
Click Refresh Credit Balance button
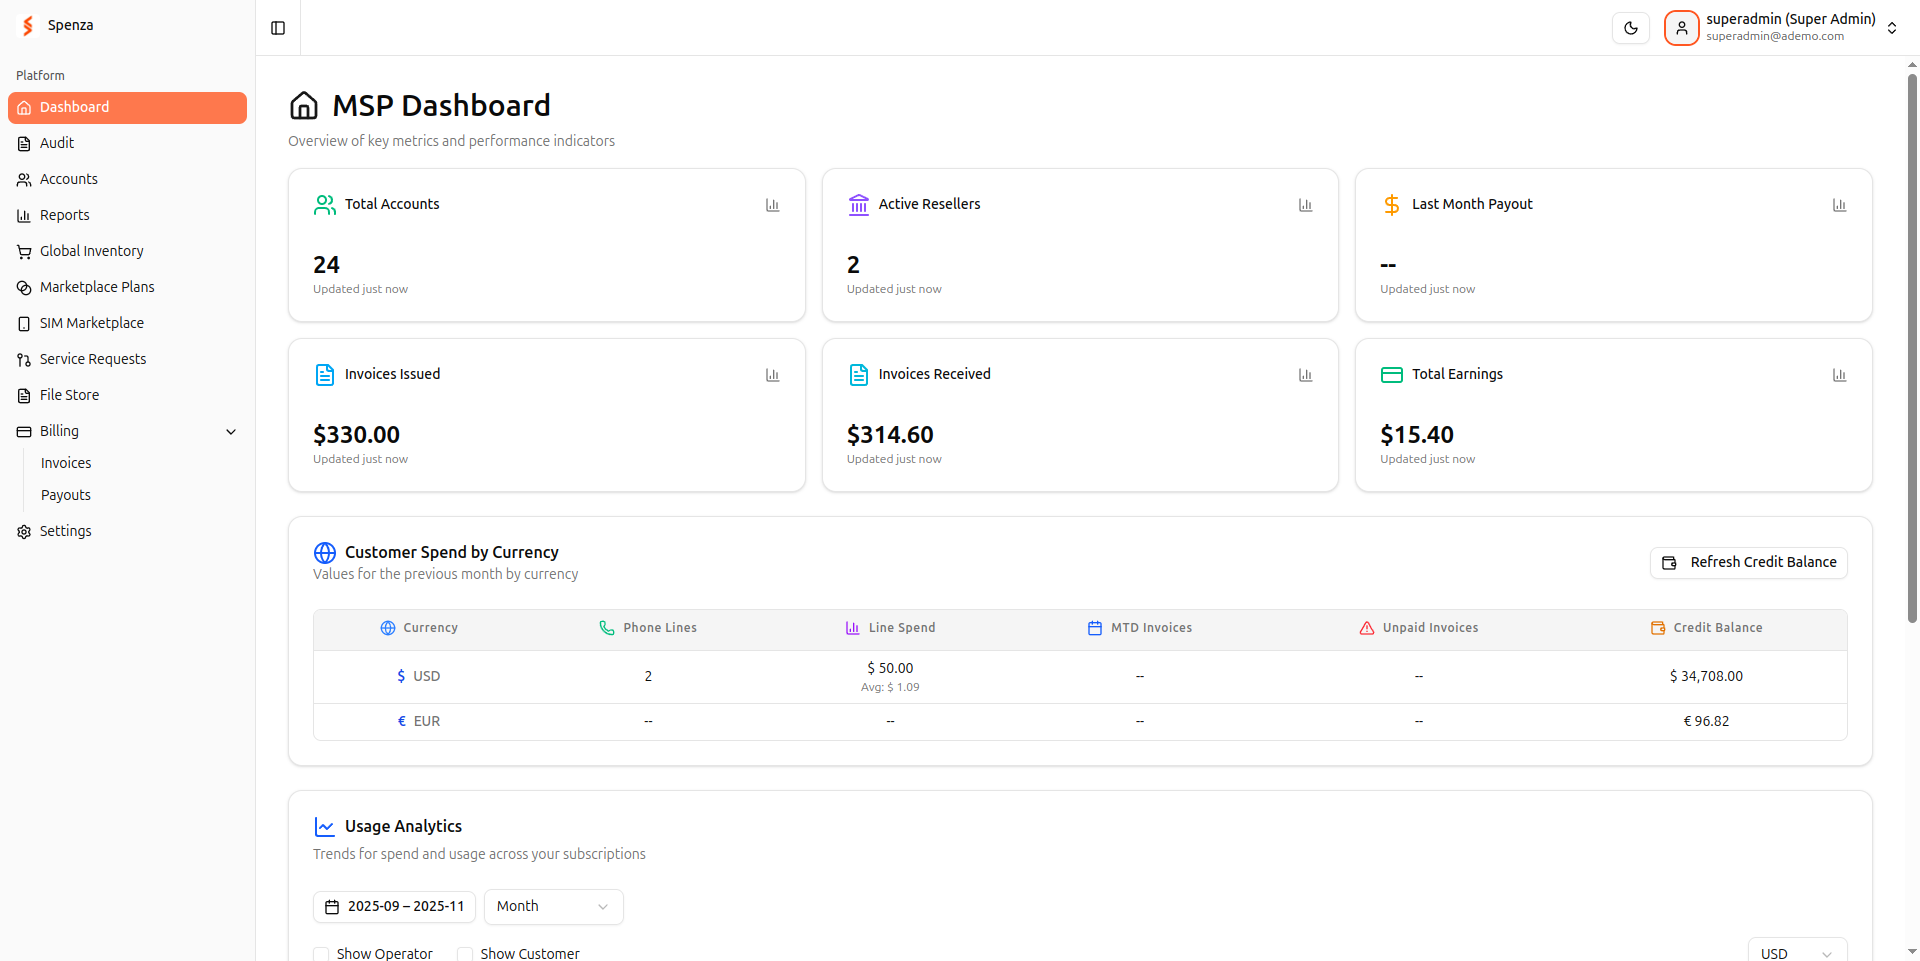click(1748, 563)
